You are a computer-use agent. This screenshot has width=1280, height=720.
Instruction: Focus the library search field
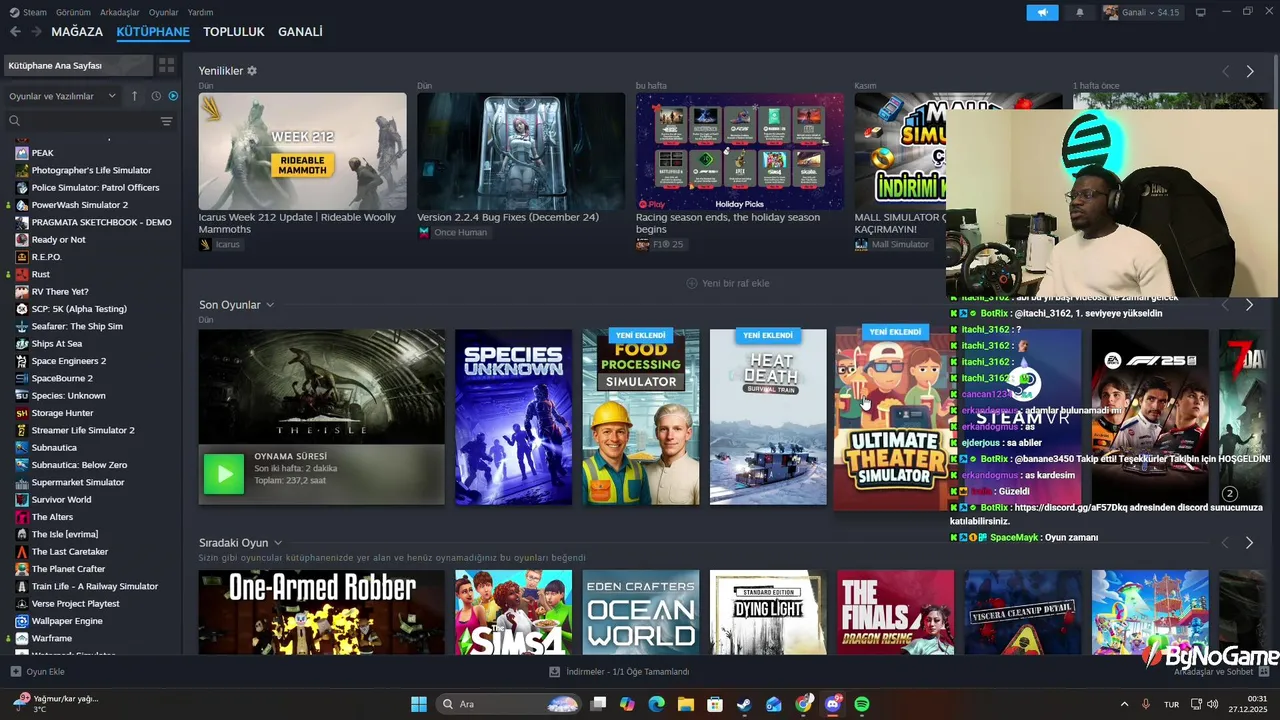(x=80, y=120)
